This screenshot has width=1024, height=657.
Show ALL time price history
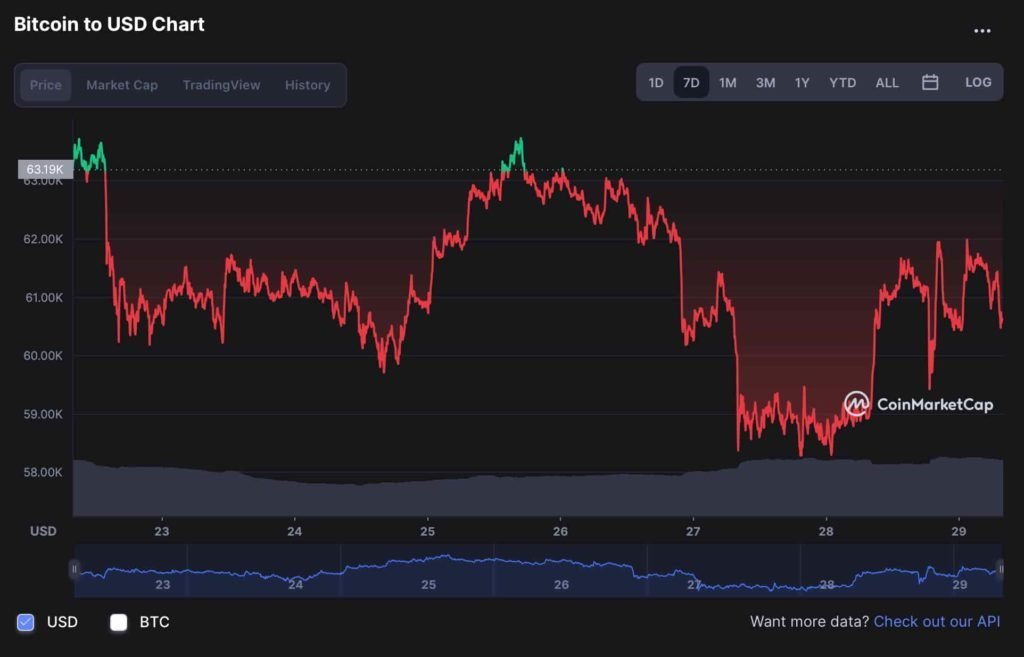pos(887,83)
